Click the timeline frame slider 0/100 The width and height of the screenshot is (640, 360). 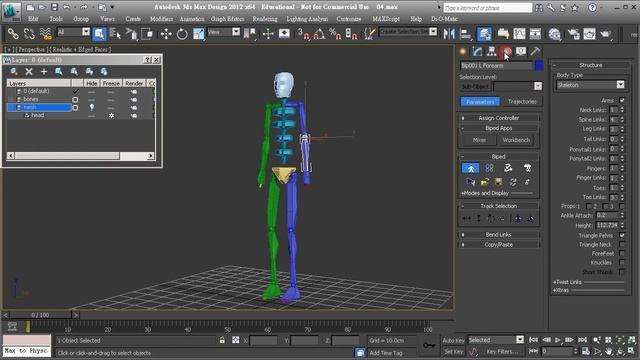pos(40,315)
